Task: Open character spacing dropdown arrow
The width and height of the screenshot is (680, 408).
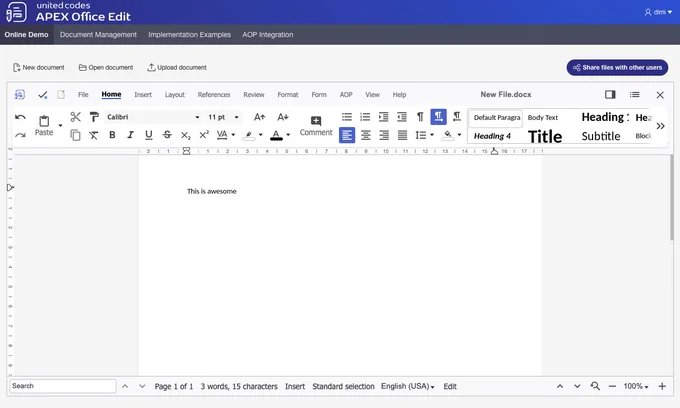Action: (x=233, y=135)
